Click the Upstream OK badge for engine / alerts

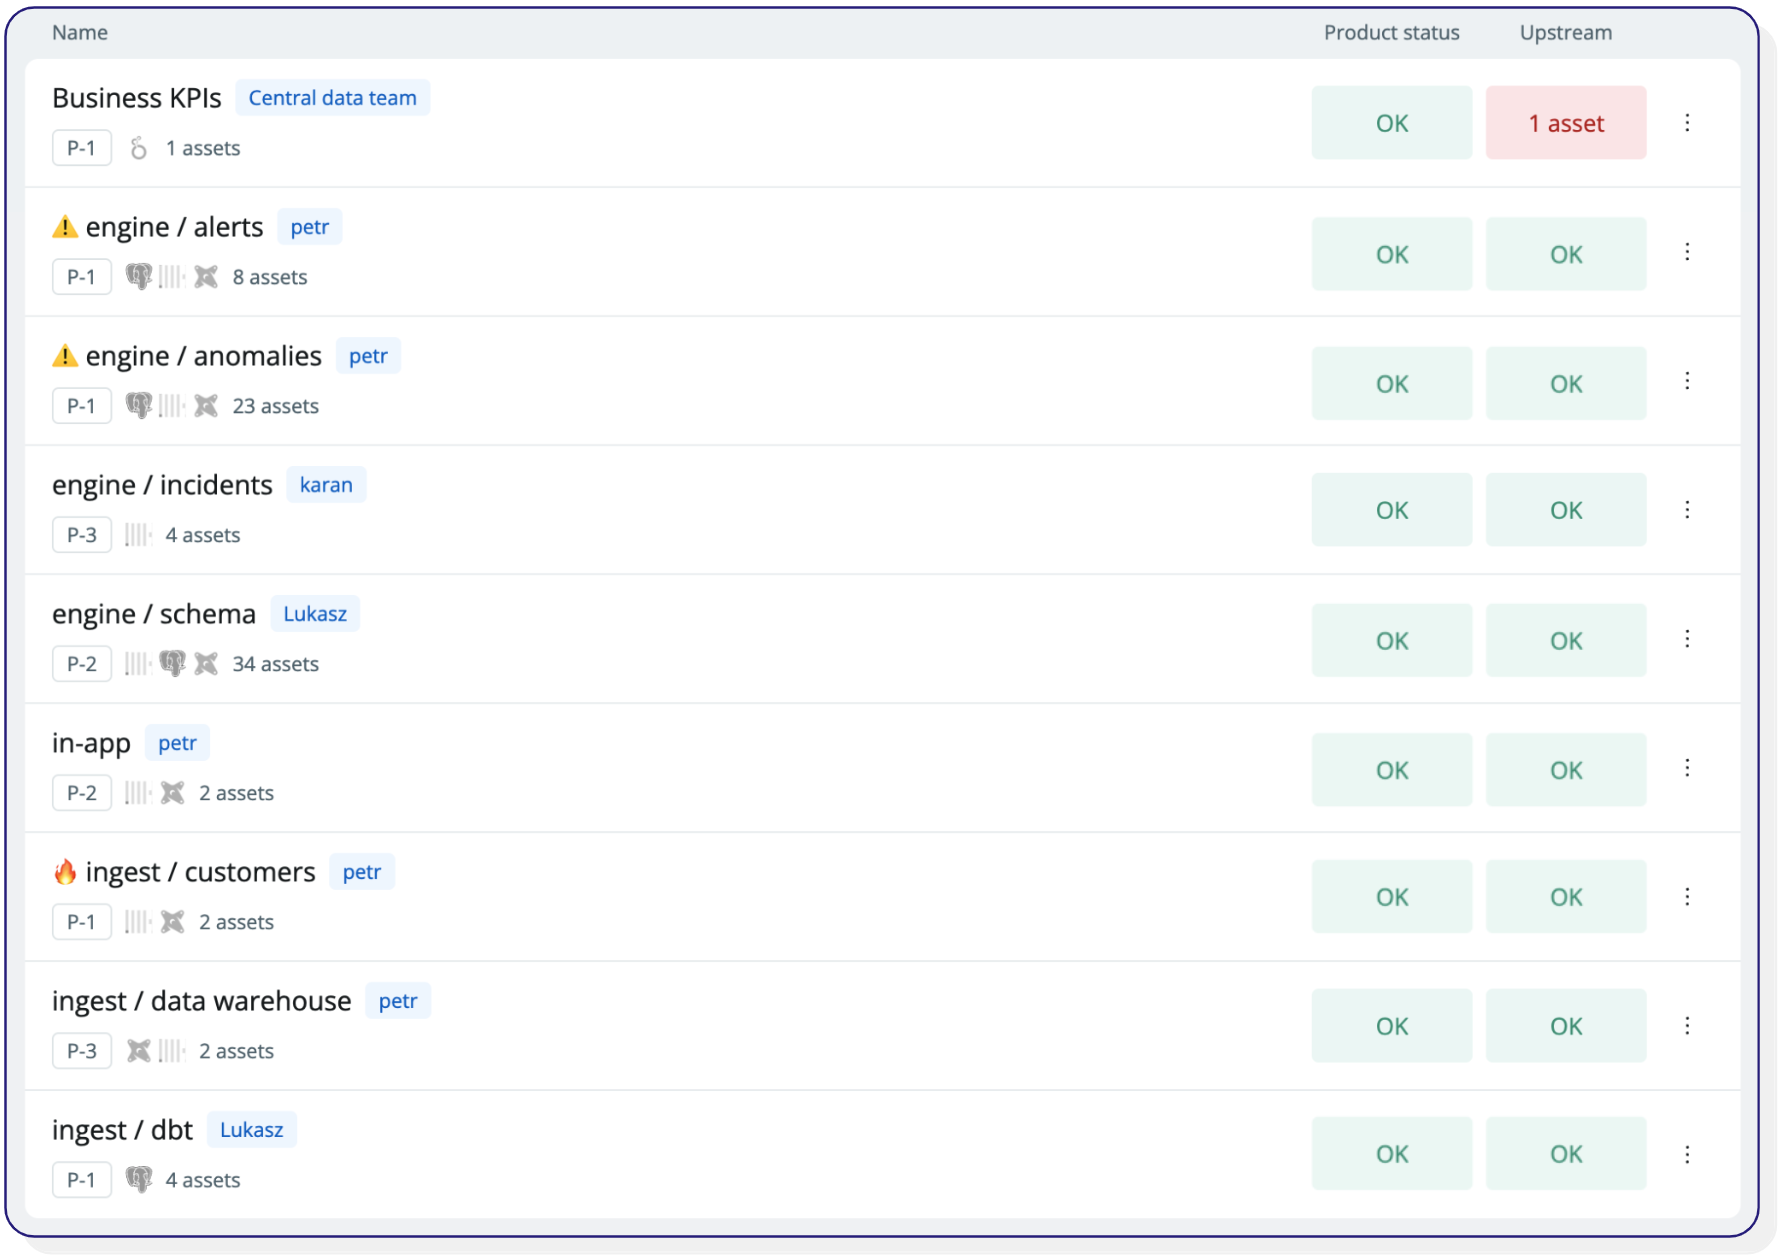(1566, 254)
